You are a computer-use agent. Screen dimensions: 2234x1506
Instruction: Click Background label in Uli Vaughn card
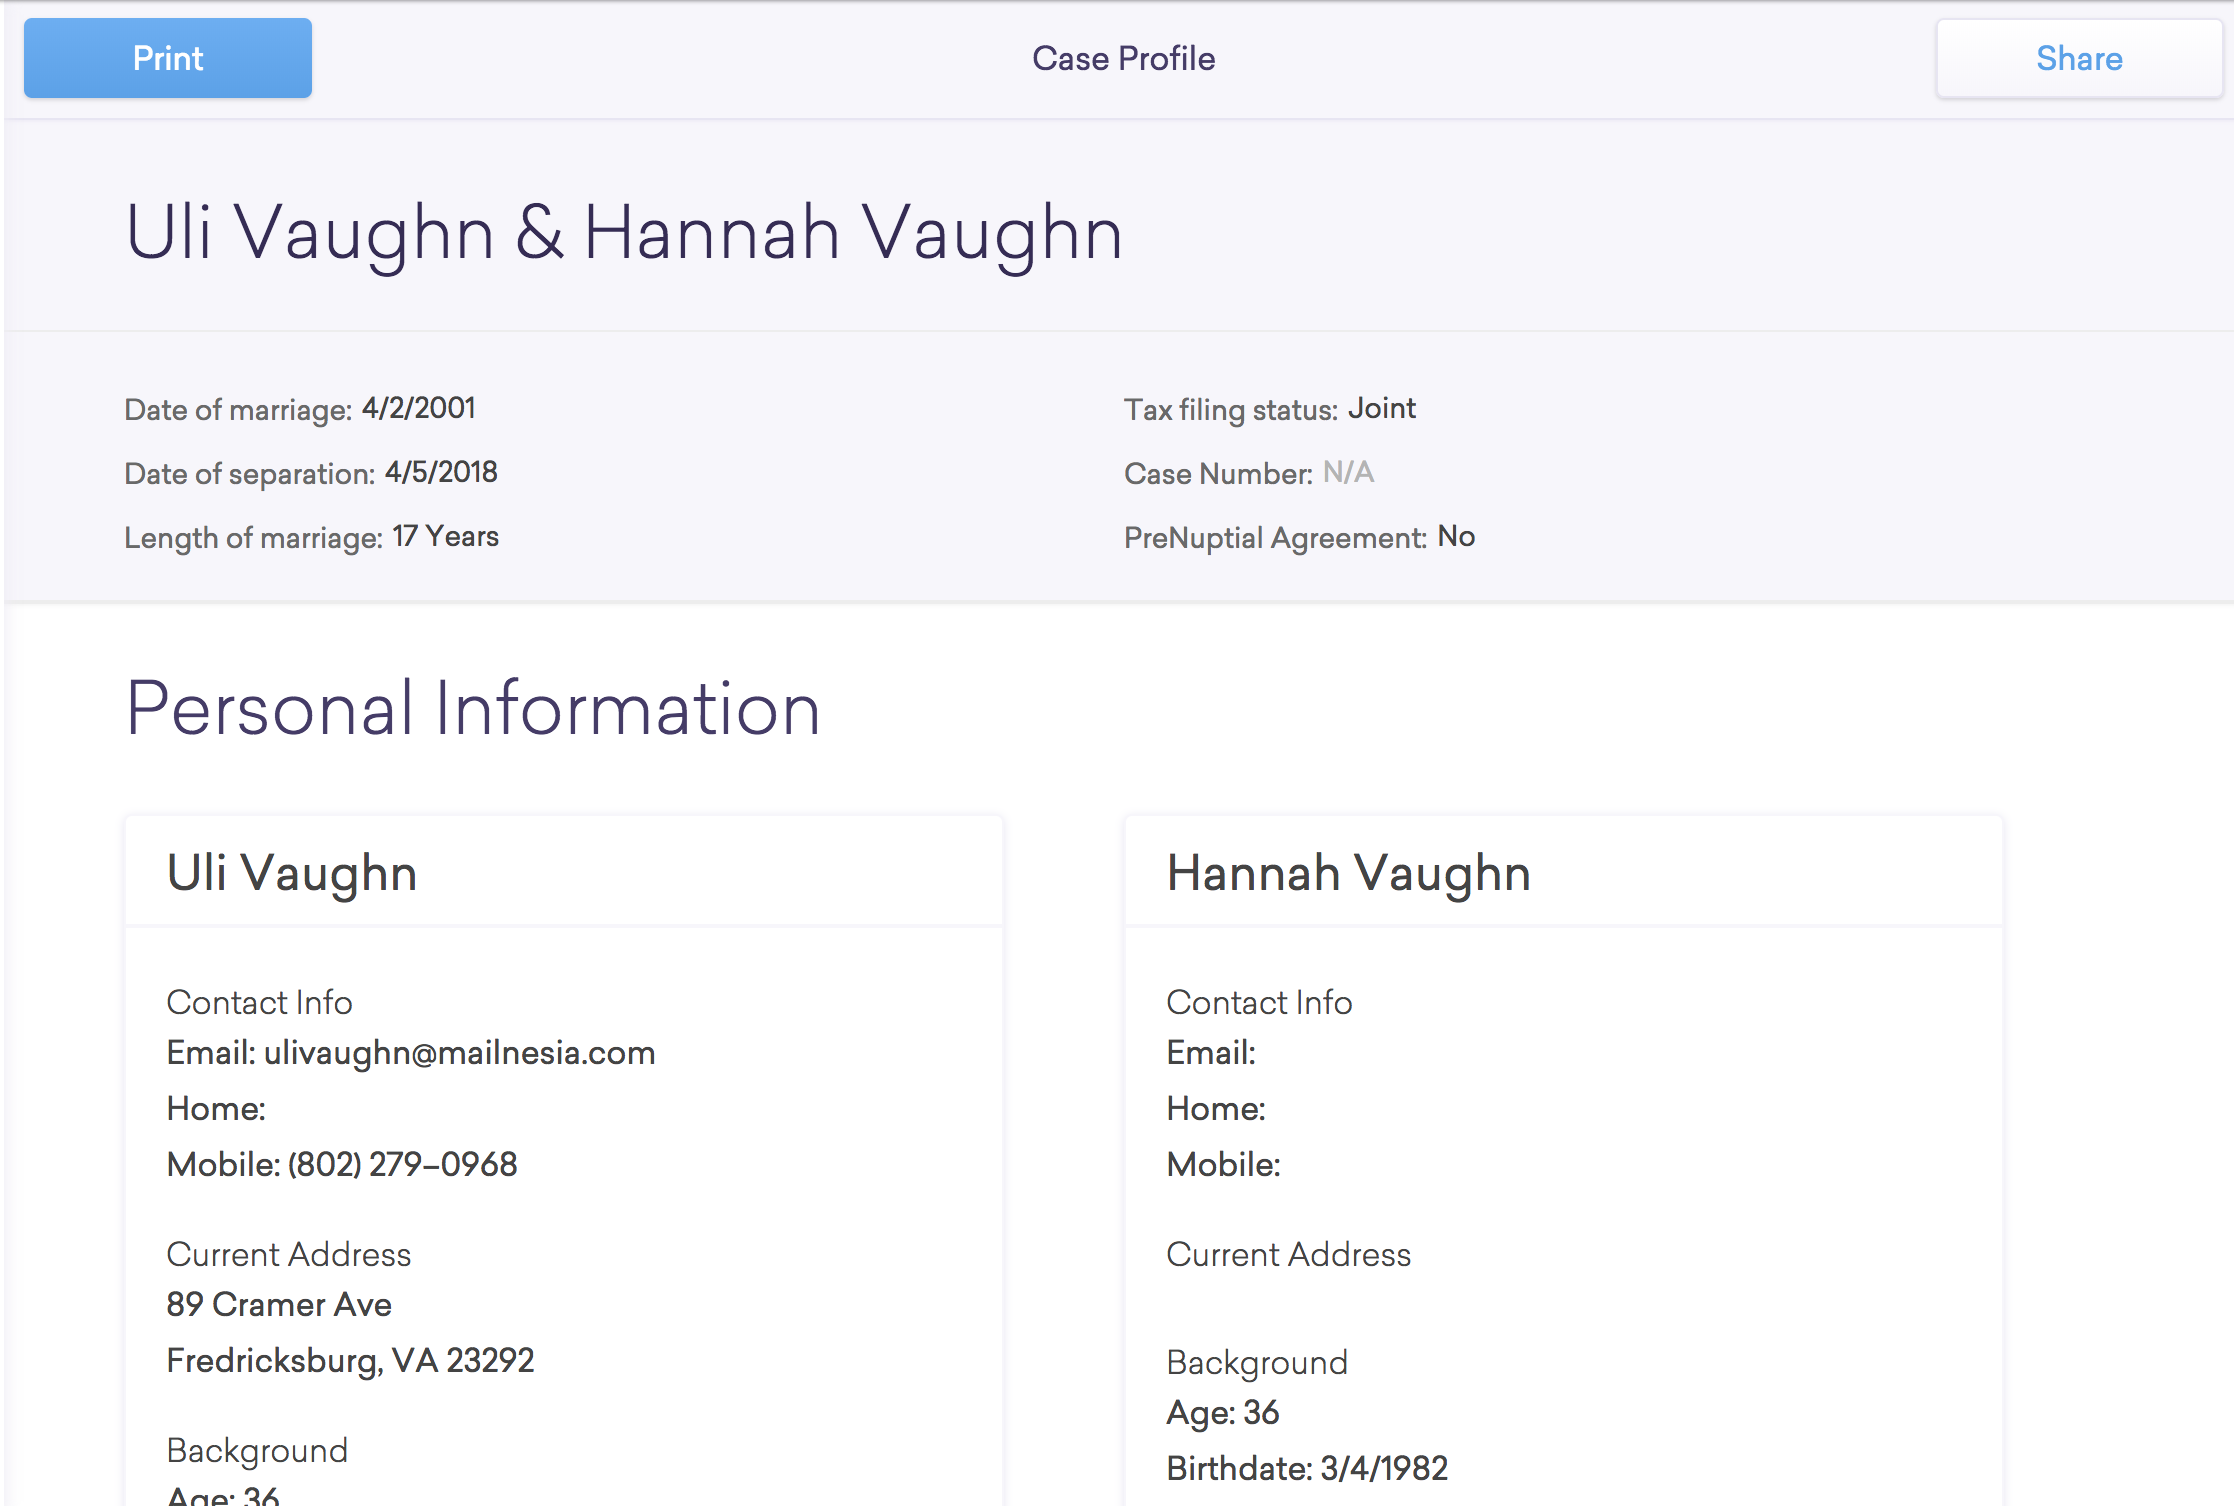pyautogui.click(x=257, y=1450)
